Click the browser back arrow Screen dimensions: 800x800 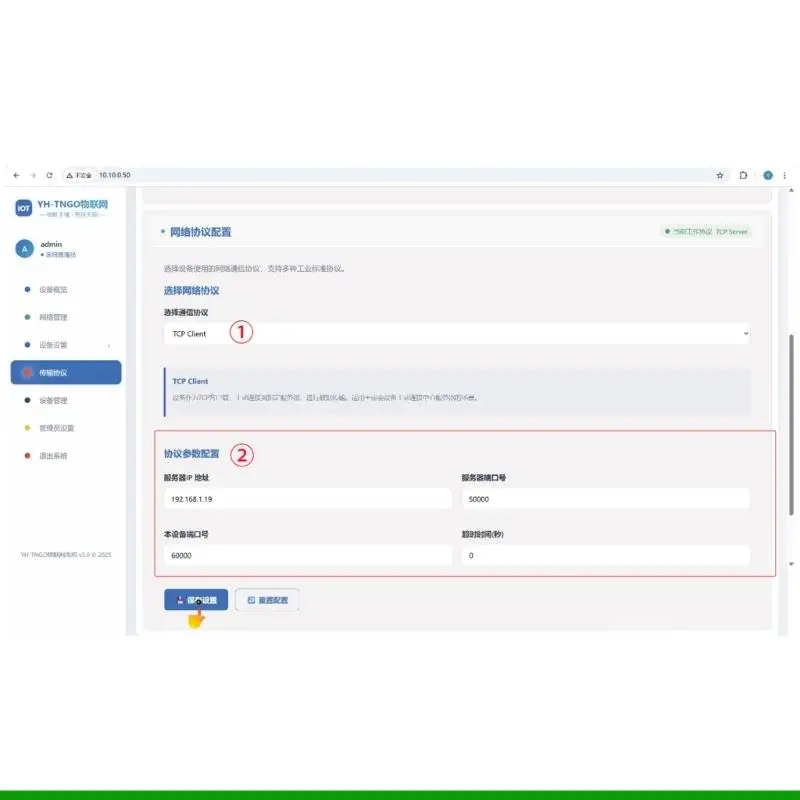coord(16,176)
